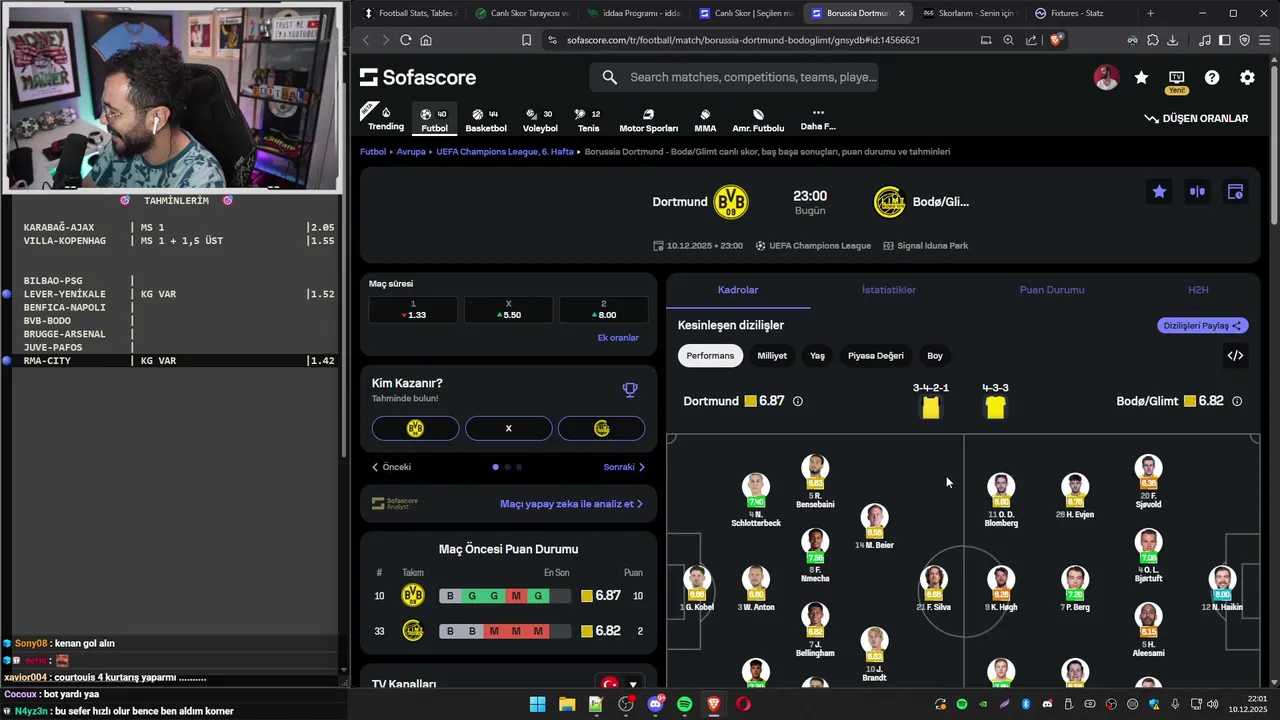Open player N. Haikin on the pitch

tap(1222, 589)
